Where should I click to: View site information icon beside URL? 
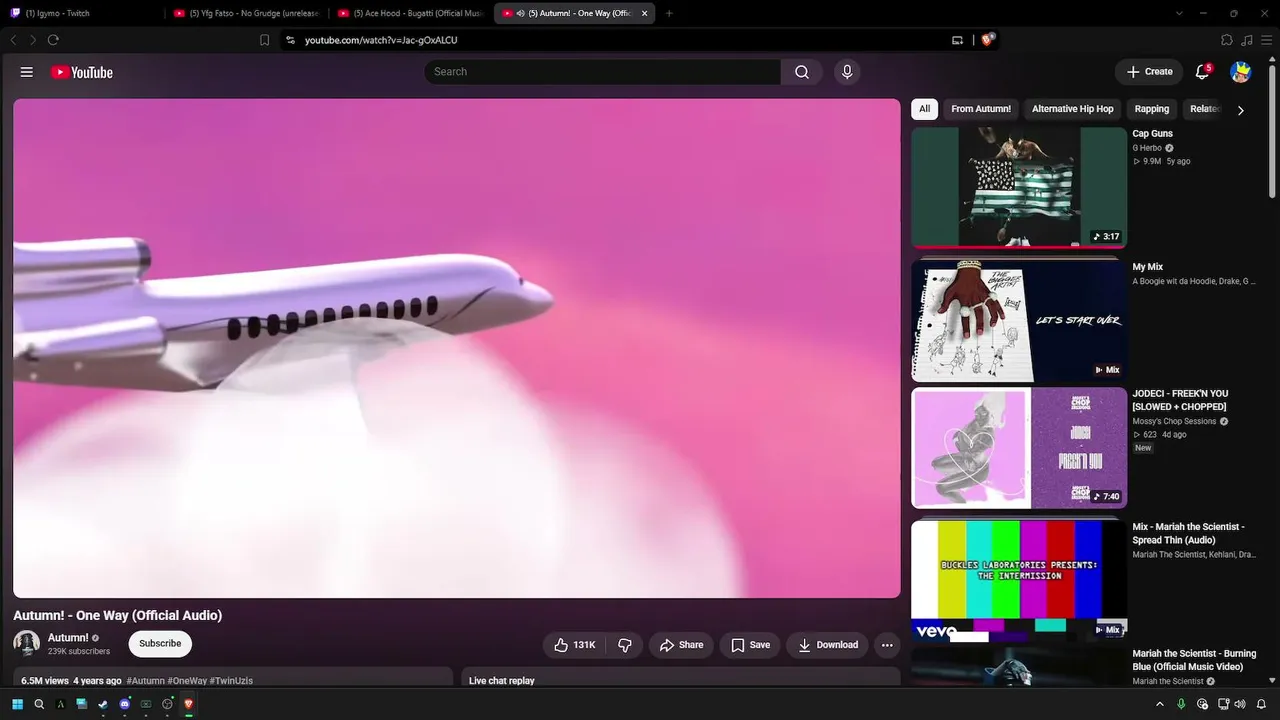click(290, 40)
